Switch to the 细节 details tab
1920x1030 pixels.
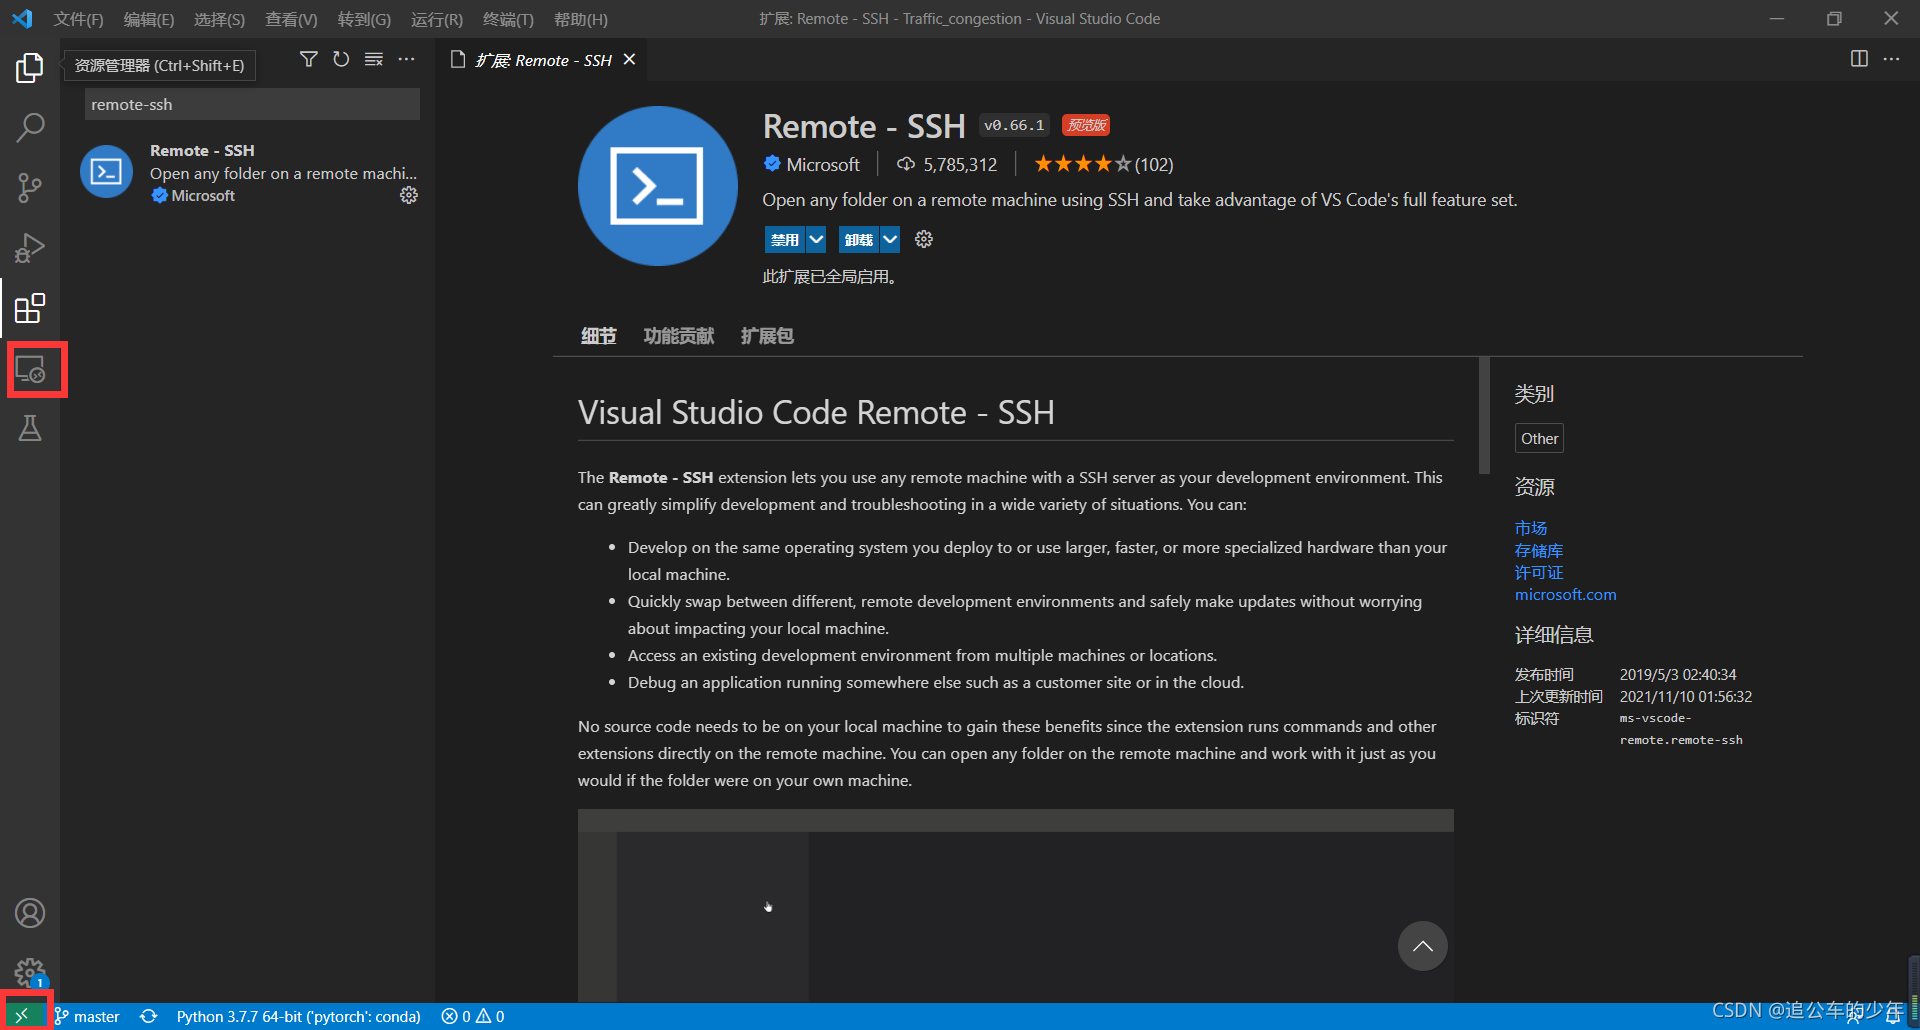point(598,336)
